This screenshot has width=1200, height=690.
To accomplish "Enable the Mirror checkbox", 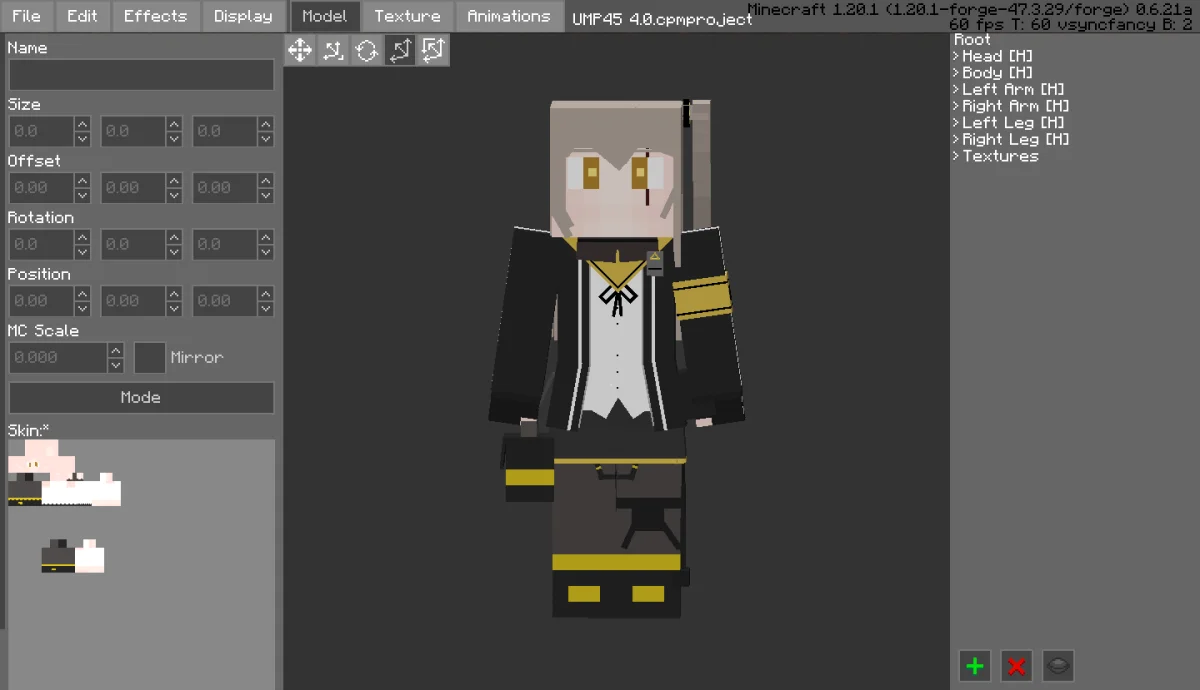I will (x=150, y=357).
